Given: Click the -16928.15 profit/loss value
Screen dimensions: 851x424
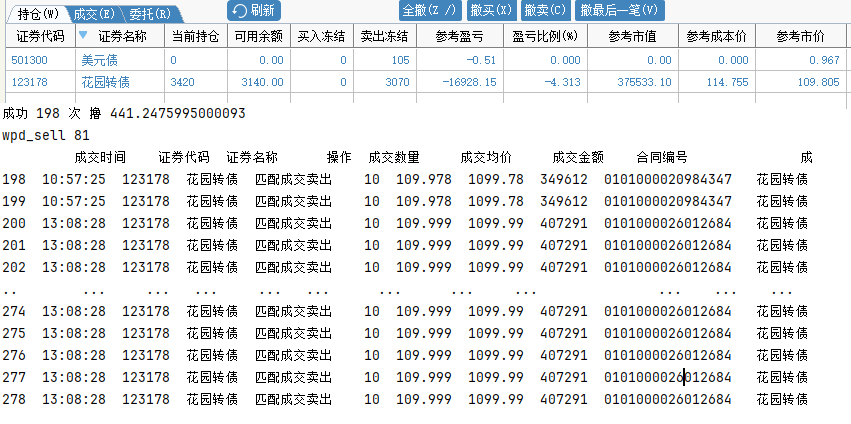Looking at the screenshot, I should pos(469,83).
